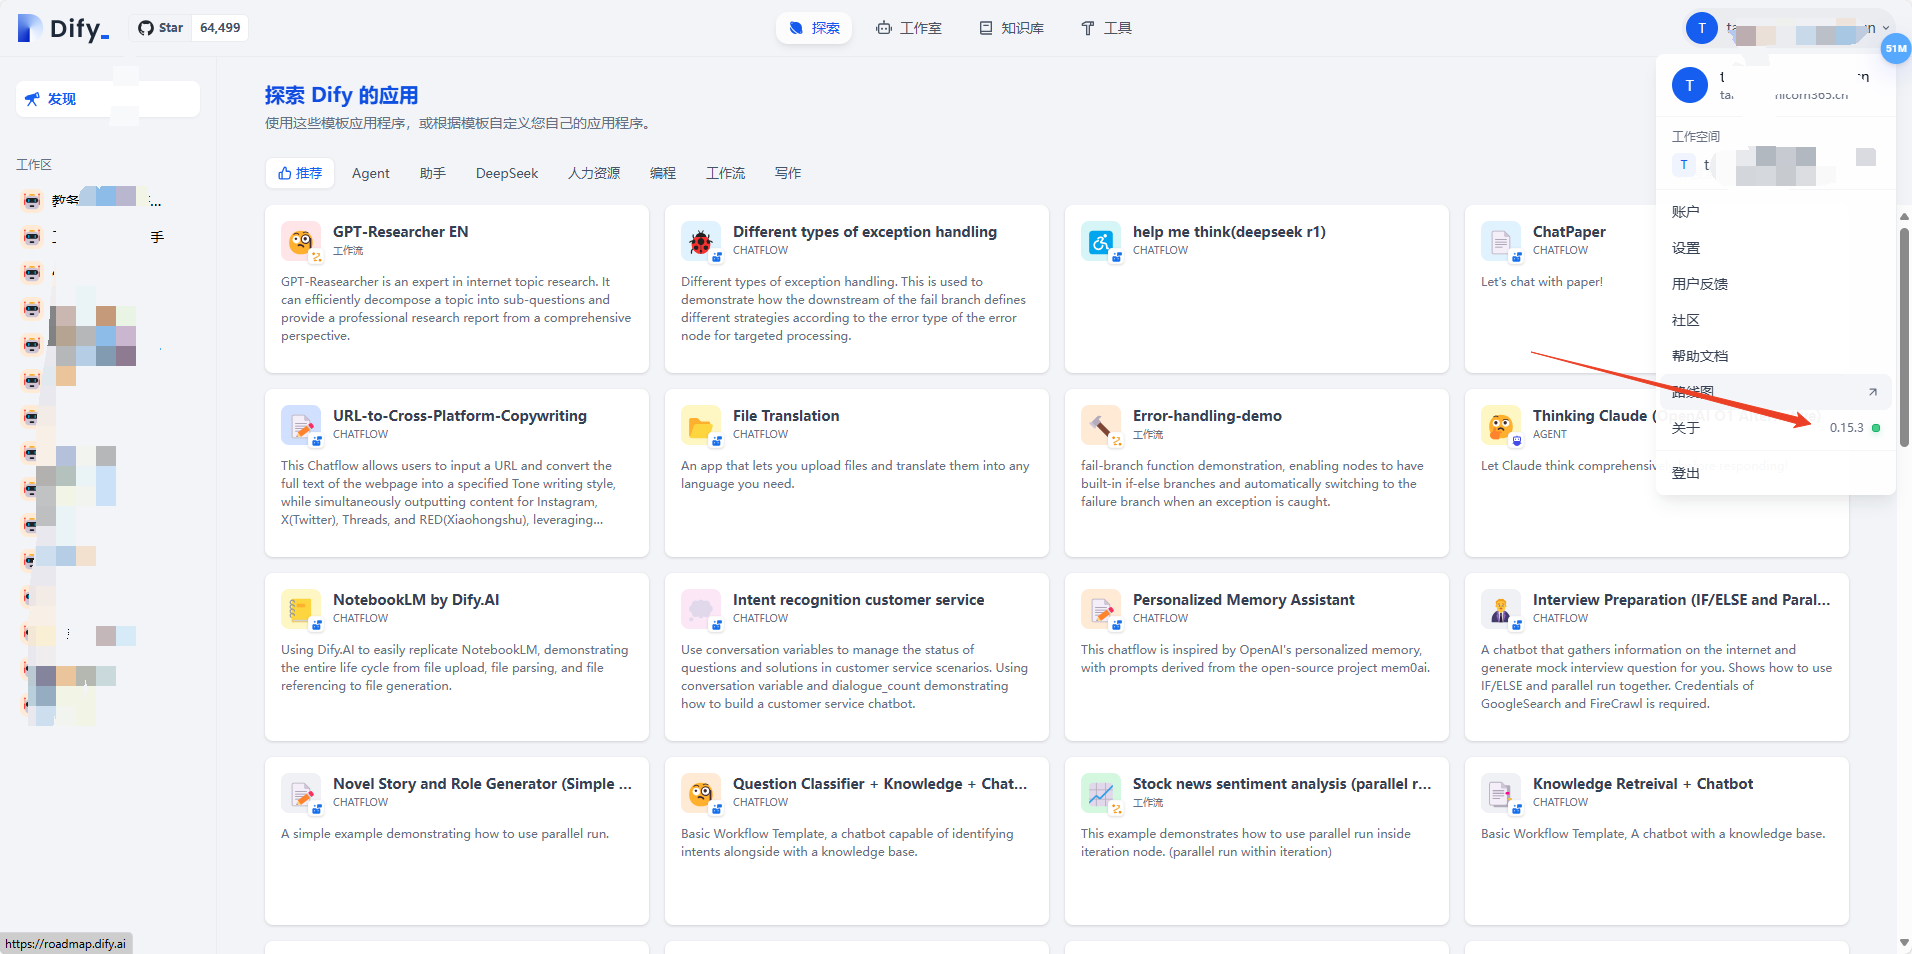Filter apps by 编程 category

click(x=663, y=173)
